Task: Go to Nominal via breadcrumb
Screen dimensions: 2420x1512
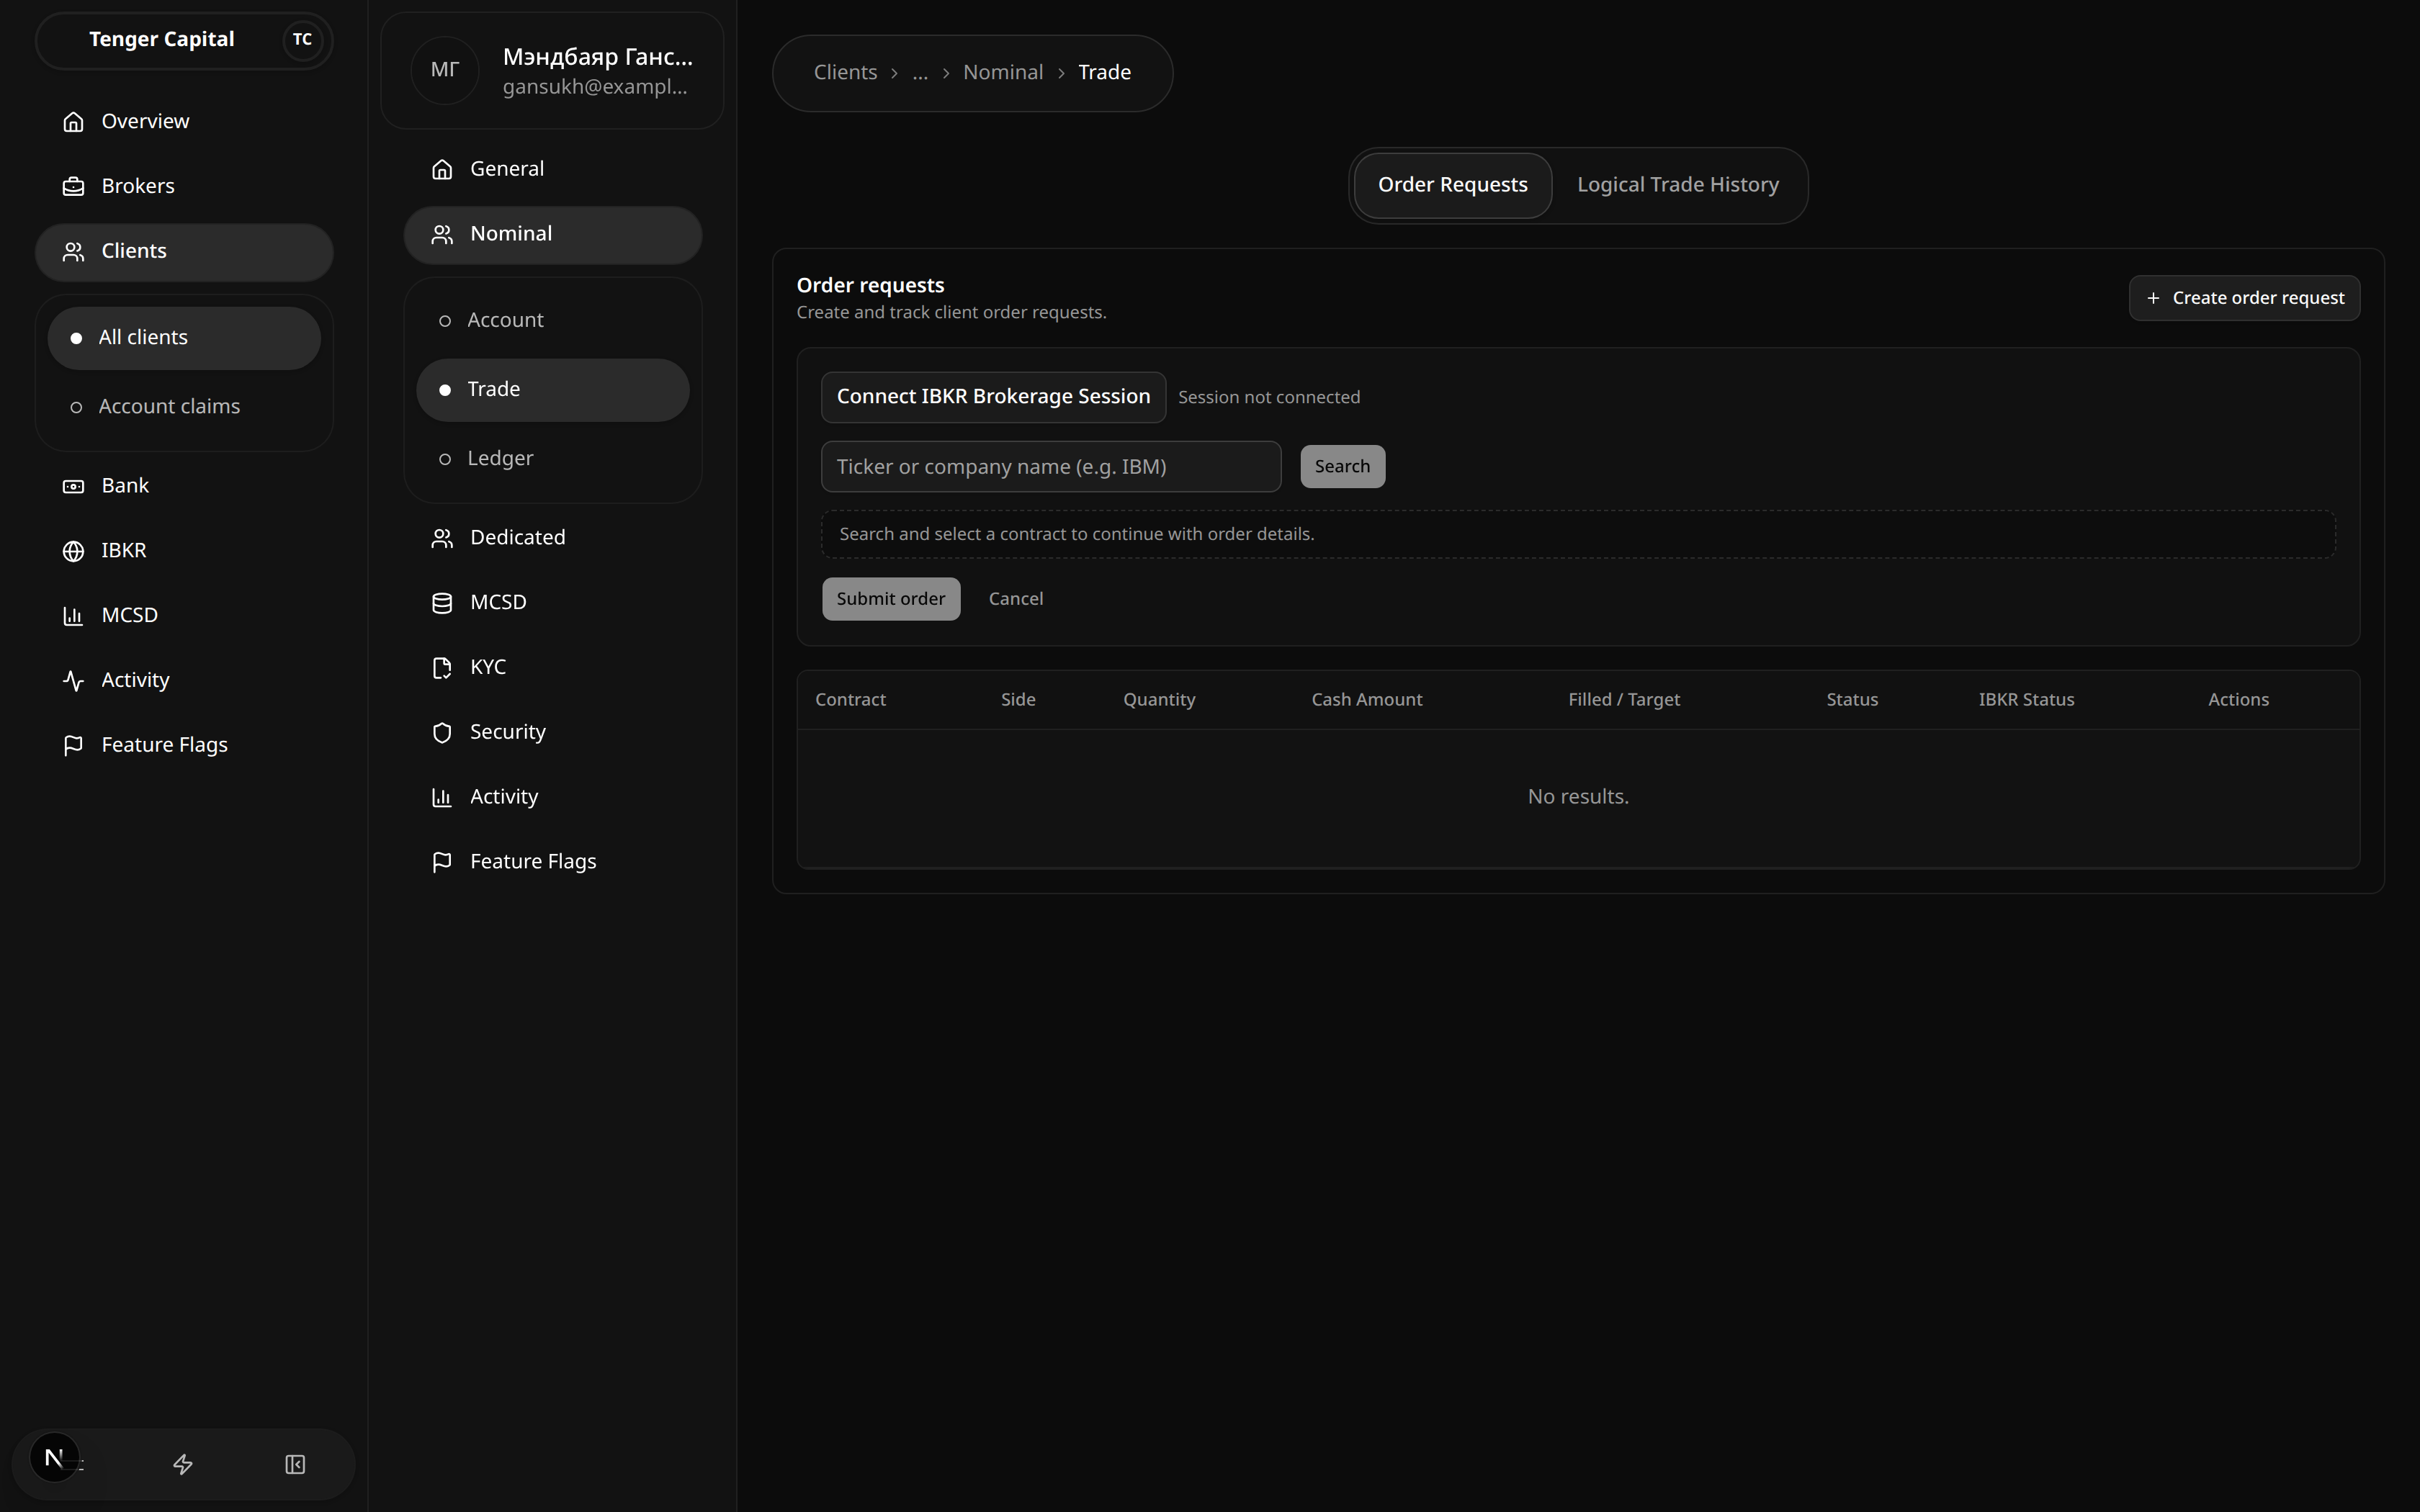Action: [1003, 73]
